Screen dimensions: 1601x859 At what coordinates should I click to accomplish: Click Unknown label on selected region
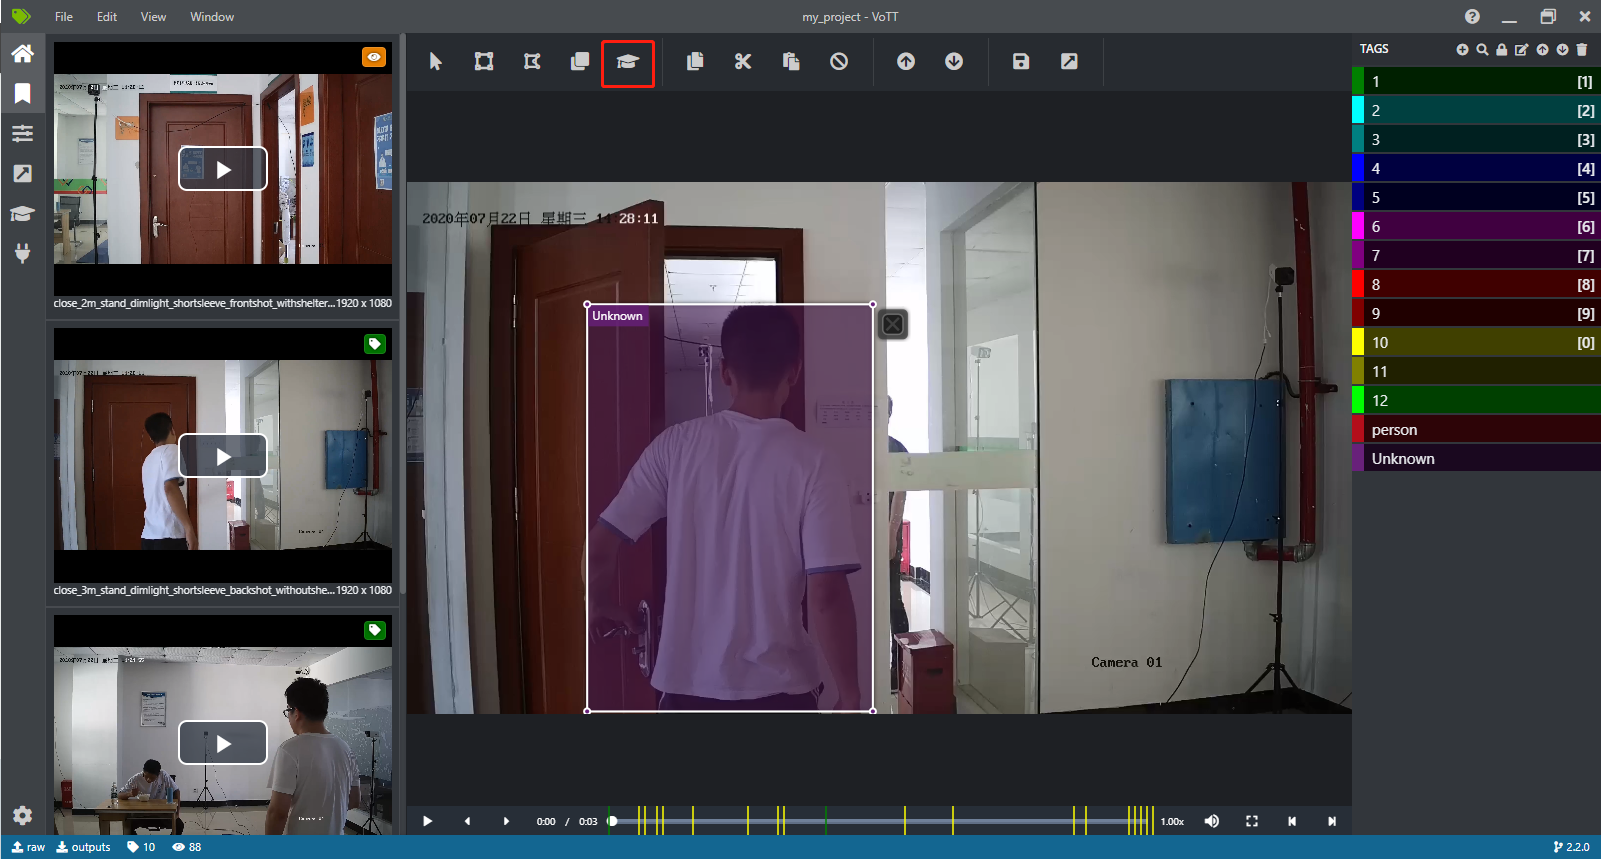(617, 316)
